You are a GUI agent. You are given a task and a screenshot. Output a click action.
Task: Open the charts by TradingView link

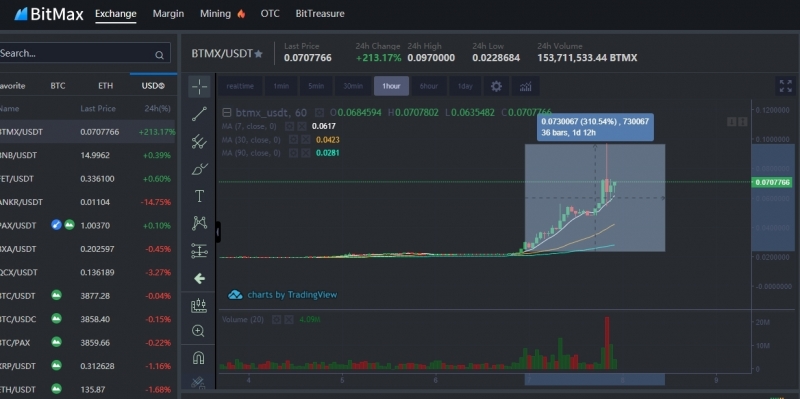[283, 294]
